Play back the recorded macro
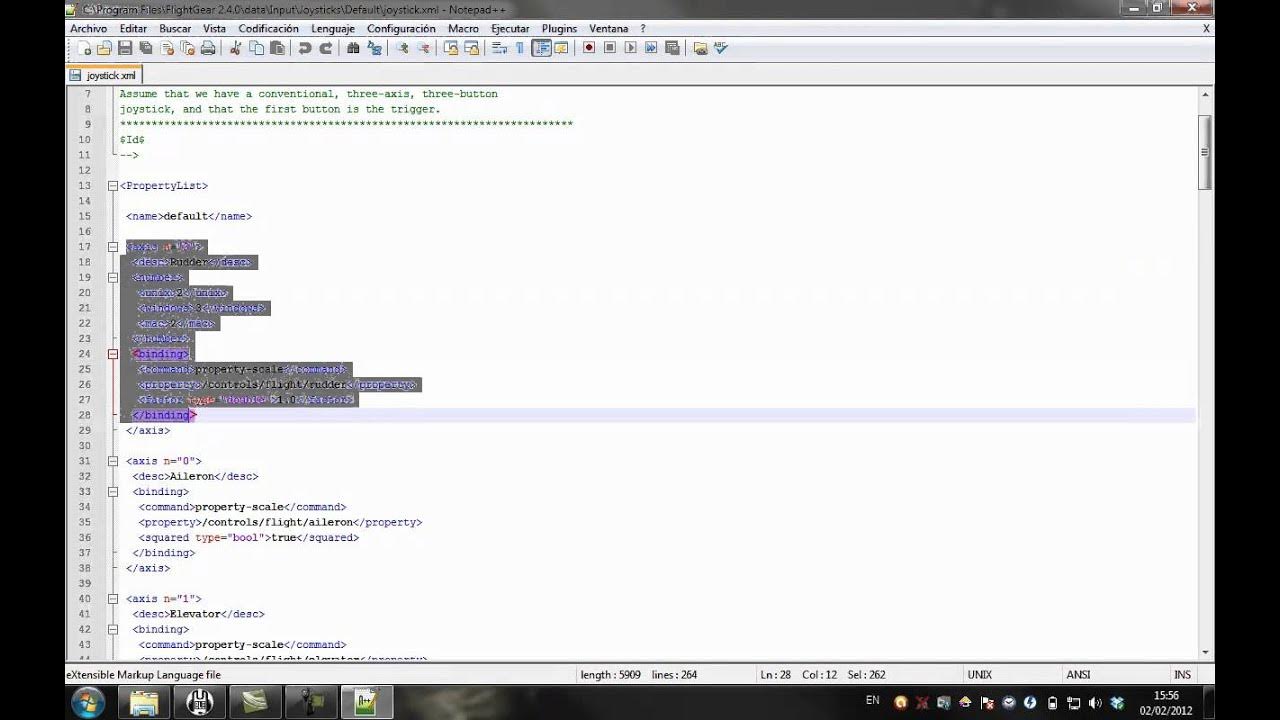 tap(631, 48)
